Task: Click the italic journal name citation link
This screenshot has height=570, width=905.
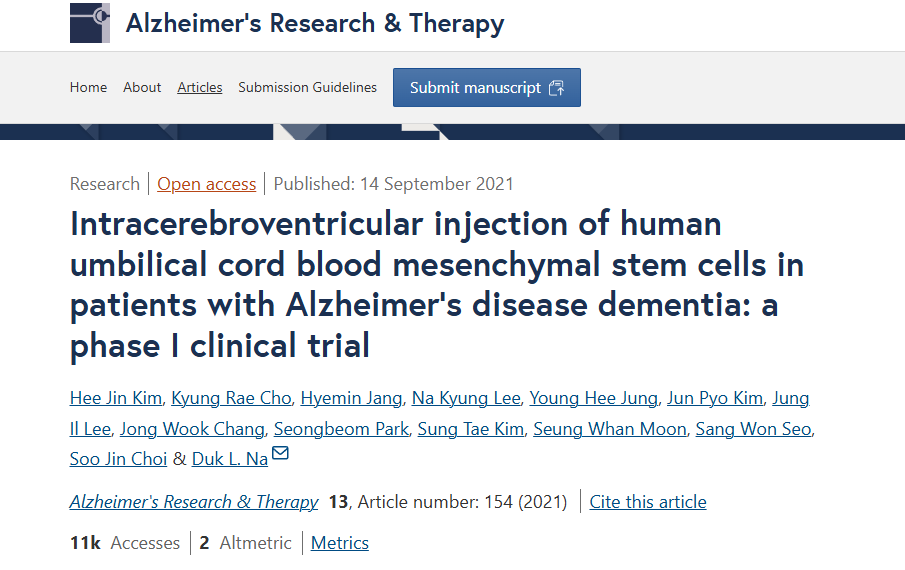Action: click(x=194, y=502)
